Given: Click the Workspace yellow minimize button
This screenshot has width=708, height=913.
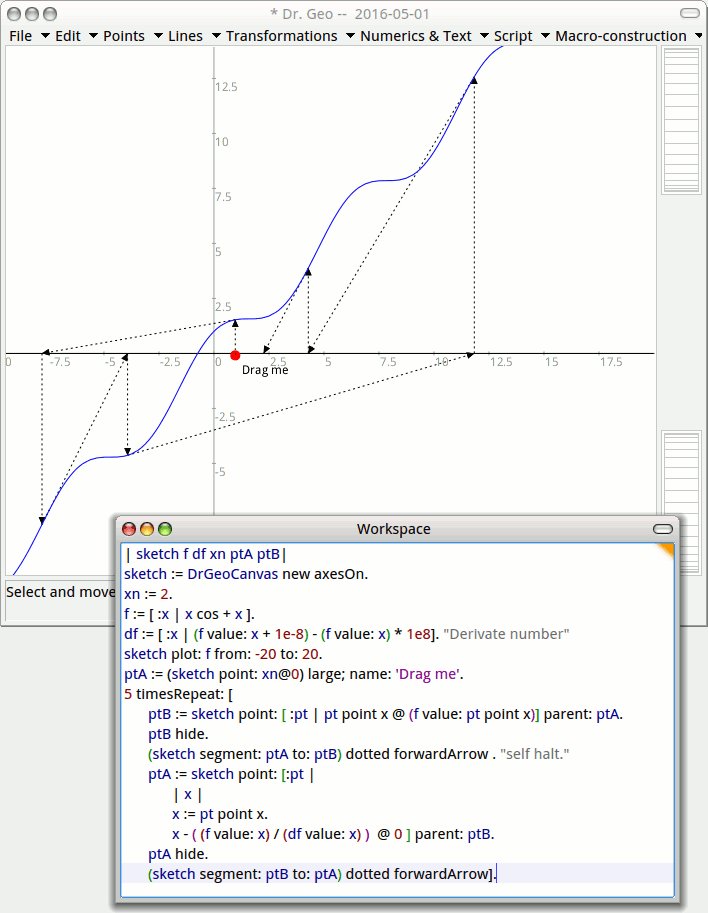Looking at the screenshot, I should coord(147,529).
